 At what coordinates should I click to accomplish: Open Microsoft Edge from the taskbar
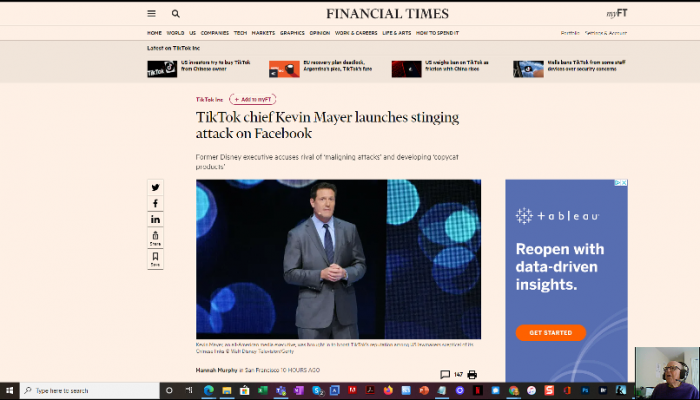point(208,391)
